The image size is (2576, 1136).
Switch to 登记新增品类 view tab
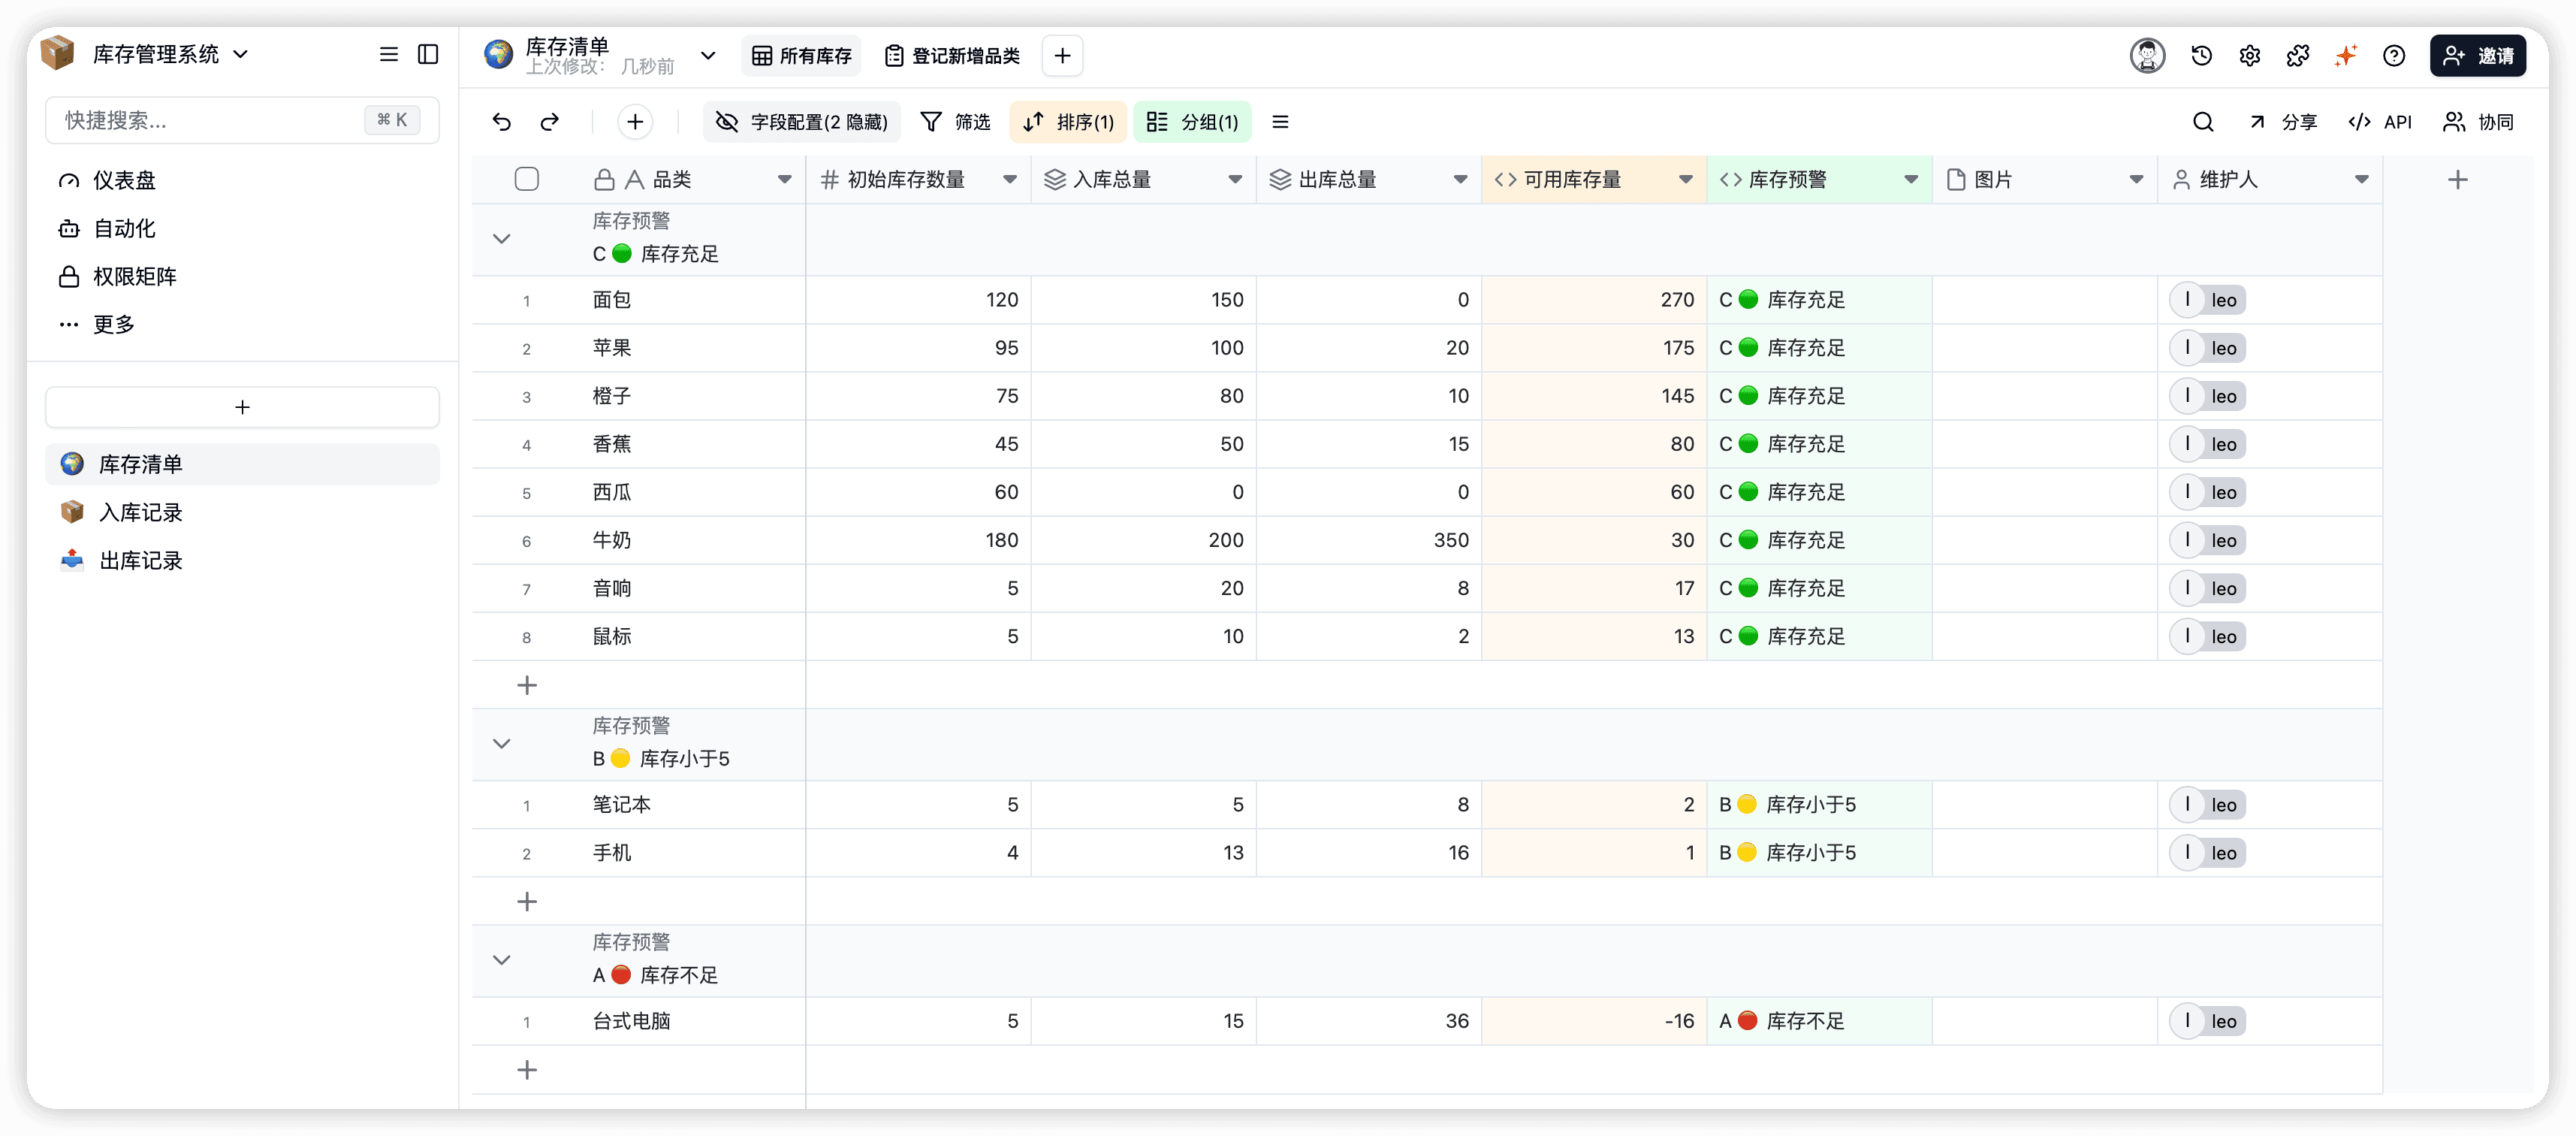coord(952,56)
